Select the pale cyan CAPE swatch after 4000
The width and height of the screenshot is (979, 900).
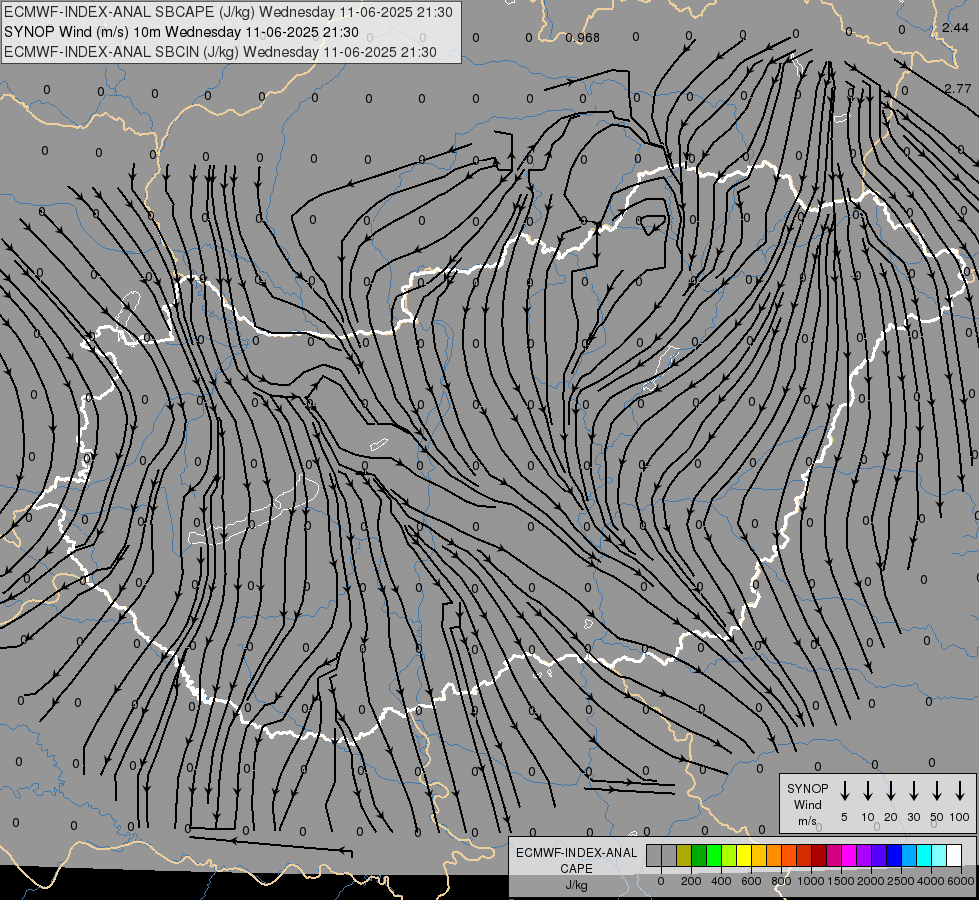coord(938,855)
